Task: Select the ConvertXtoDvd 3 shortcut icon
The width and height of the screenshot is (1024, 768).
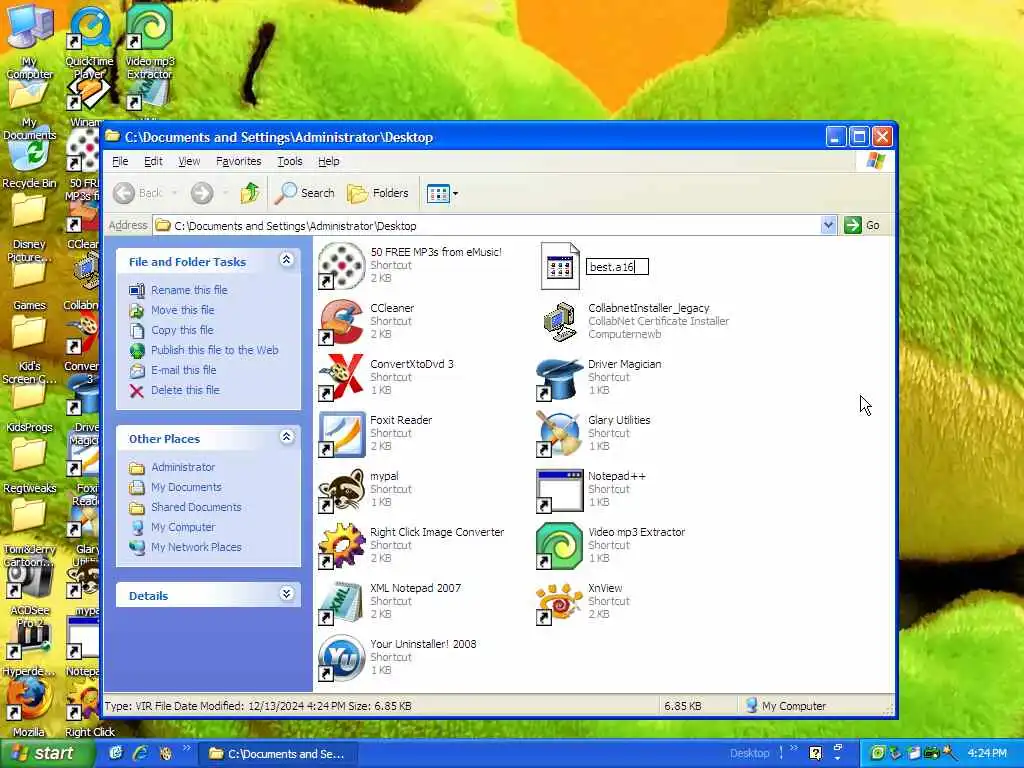Action: (x=341, y=377)
